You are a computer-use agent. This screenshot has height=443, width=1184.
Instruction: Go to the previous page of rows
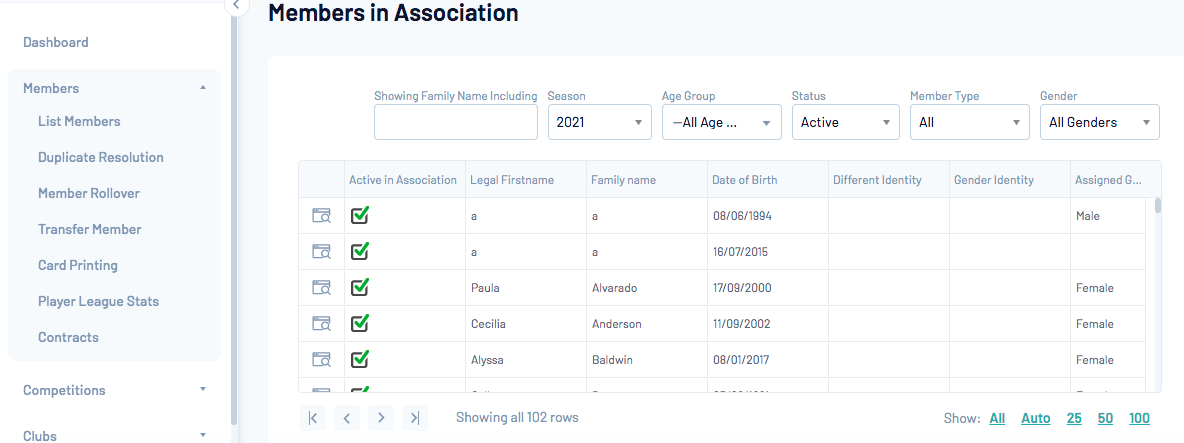point(346,418)
